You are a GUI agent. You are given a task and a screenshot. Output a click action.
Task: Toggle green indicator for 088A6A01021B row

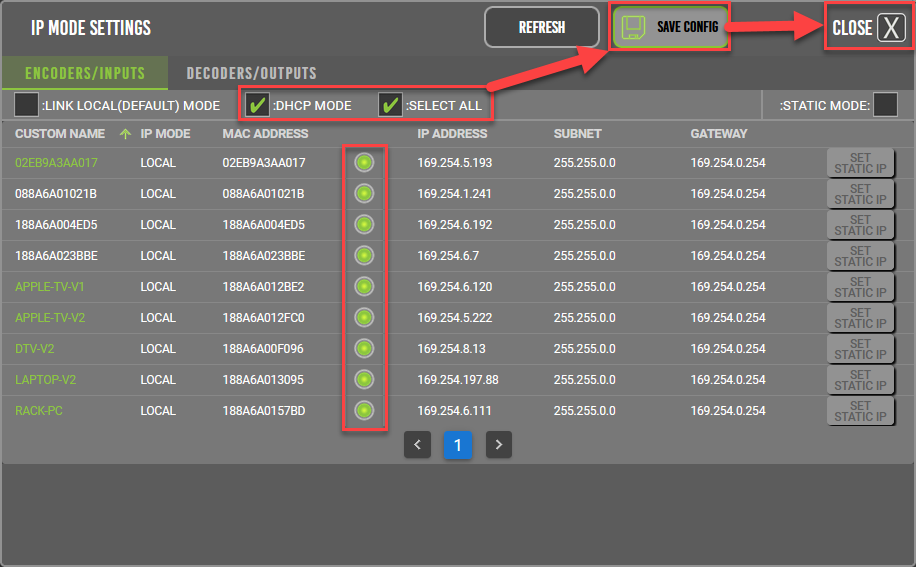[x=364, y=193]
